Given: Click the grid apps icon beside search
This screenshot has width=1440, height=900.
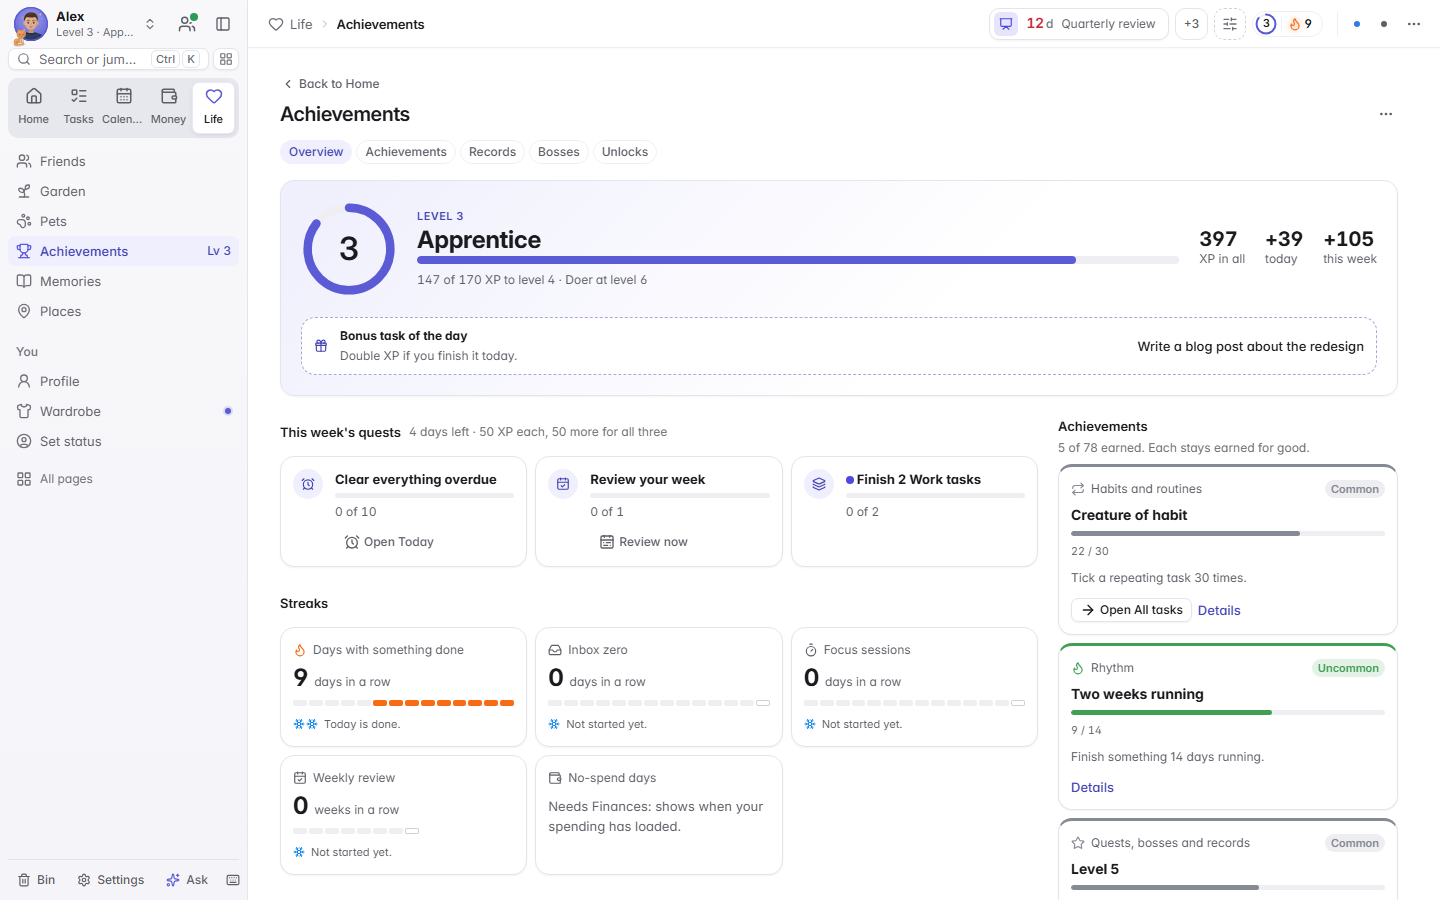Looking at the screenshot, I should coord(226,59).
